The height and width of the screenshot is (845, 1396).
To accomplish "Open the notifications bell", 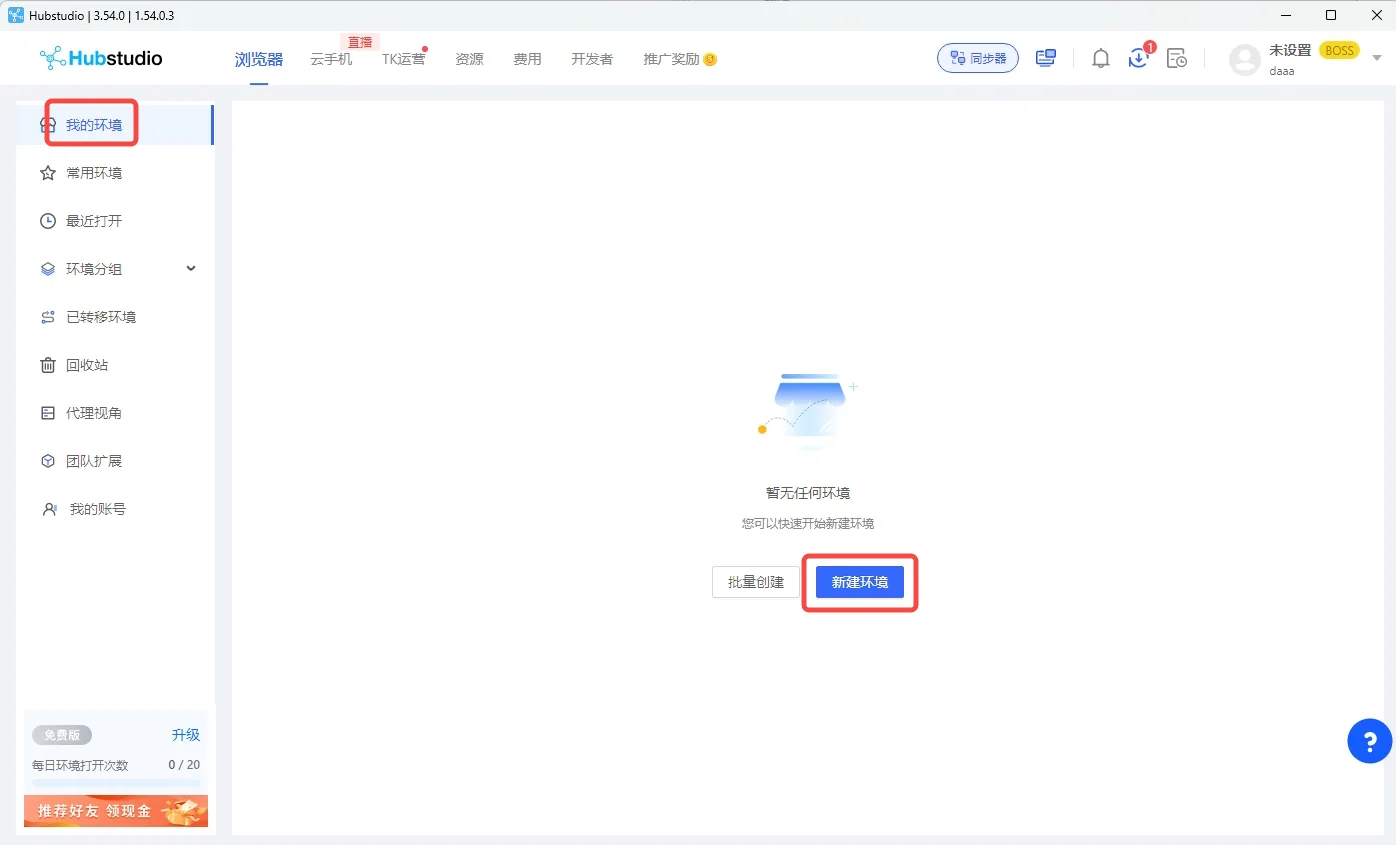I will click(x=1101, y=58).
